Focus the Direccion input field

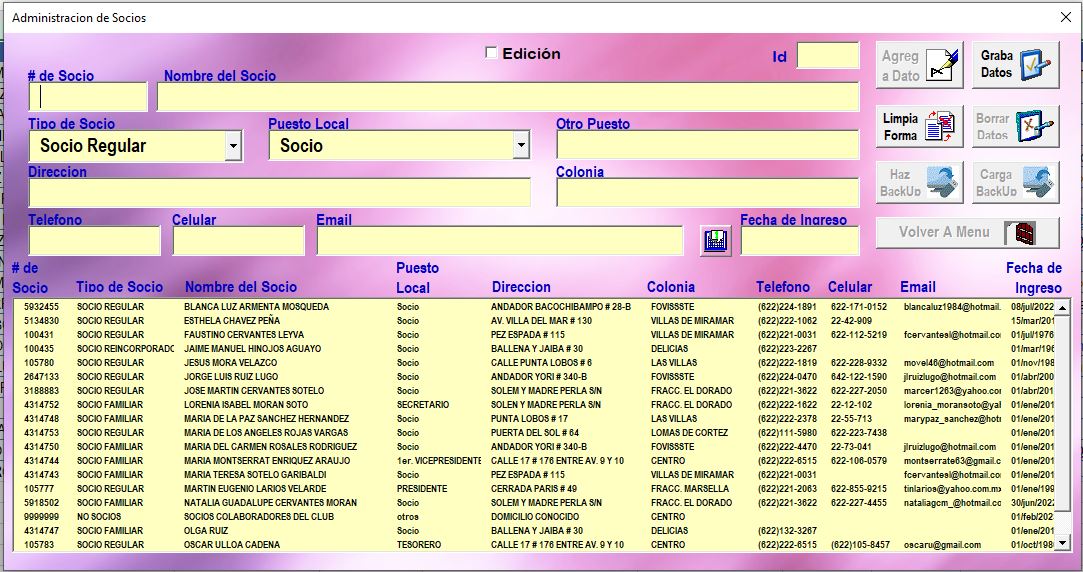click(x=280, y=193)
